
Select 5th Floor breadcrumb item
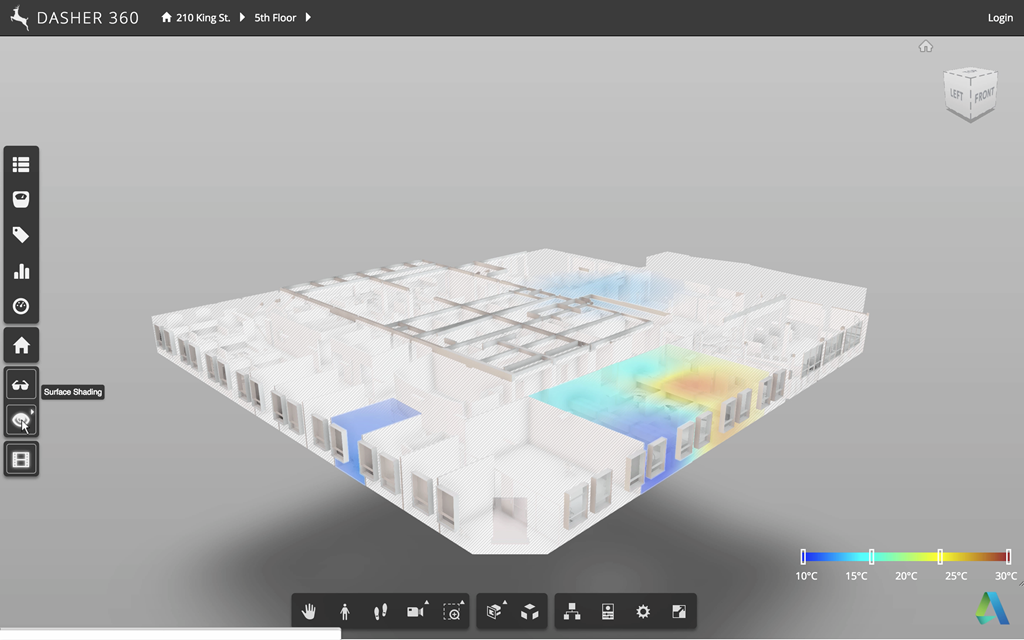[275, 18]
